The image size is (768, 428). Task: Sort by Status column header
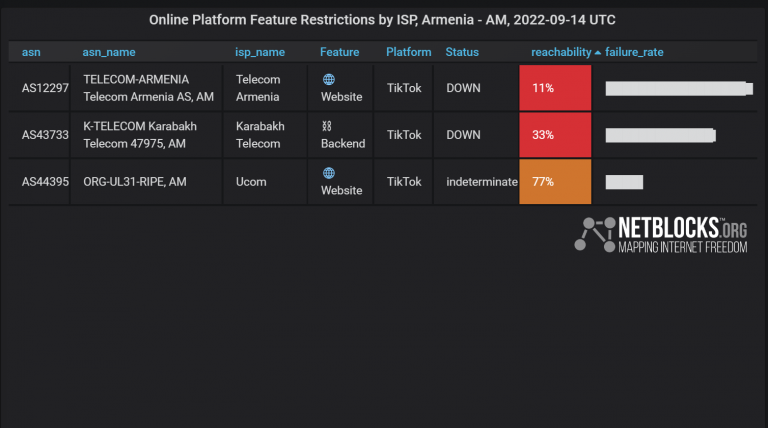pos(462,52)
